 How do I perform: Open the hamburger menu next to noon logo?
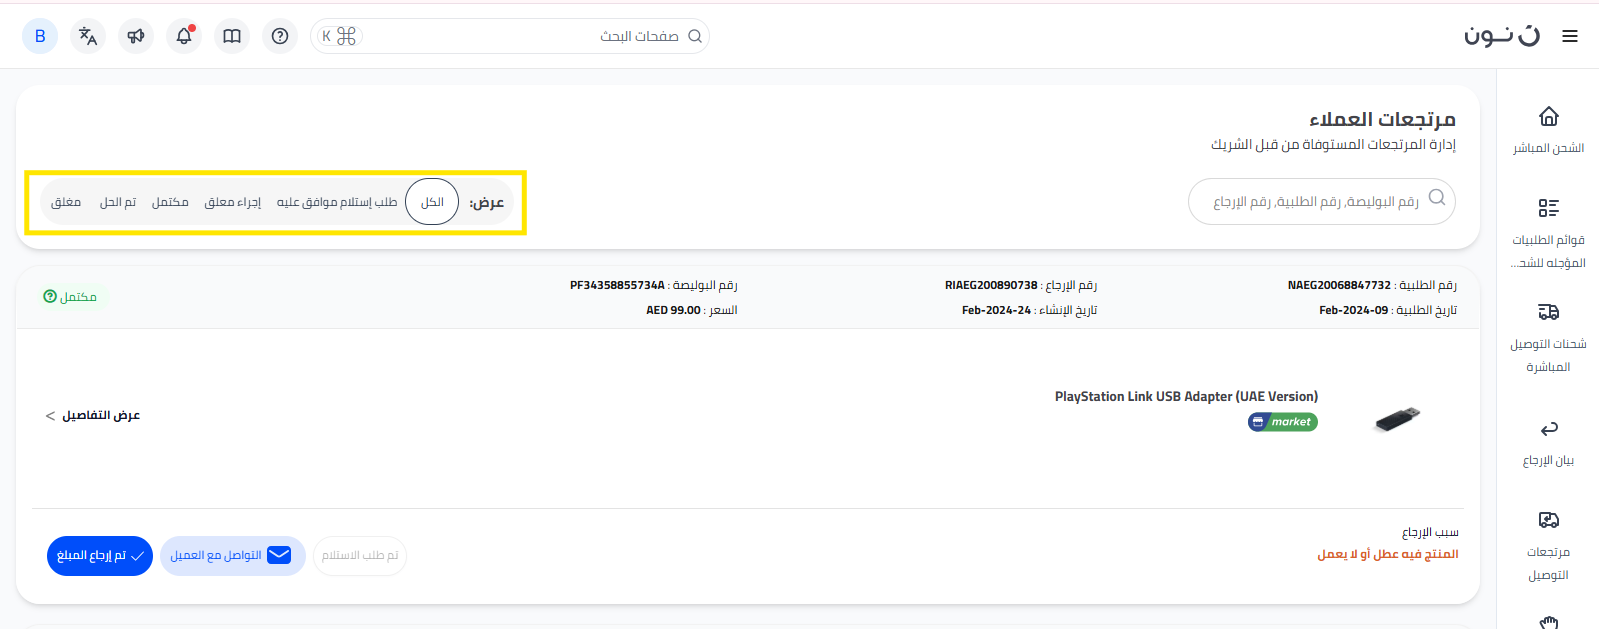point(1570,36)
